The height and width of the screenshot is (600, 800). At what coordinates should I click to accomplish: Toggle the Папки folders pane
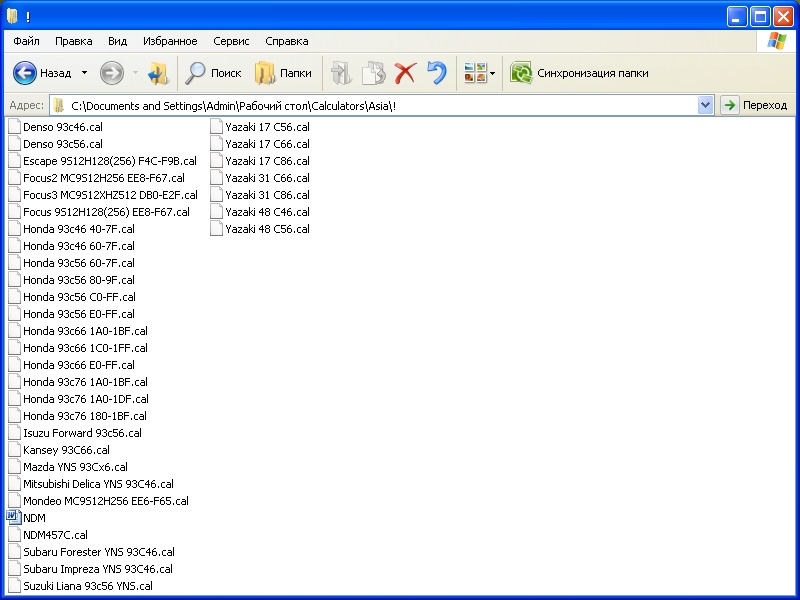[x=283, y=73]
